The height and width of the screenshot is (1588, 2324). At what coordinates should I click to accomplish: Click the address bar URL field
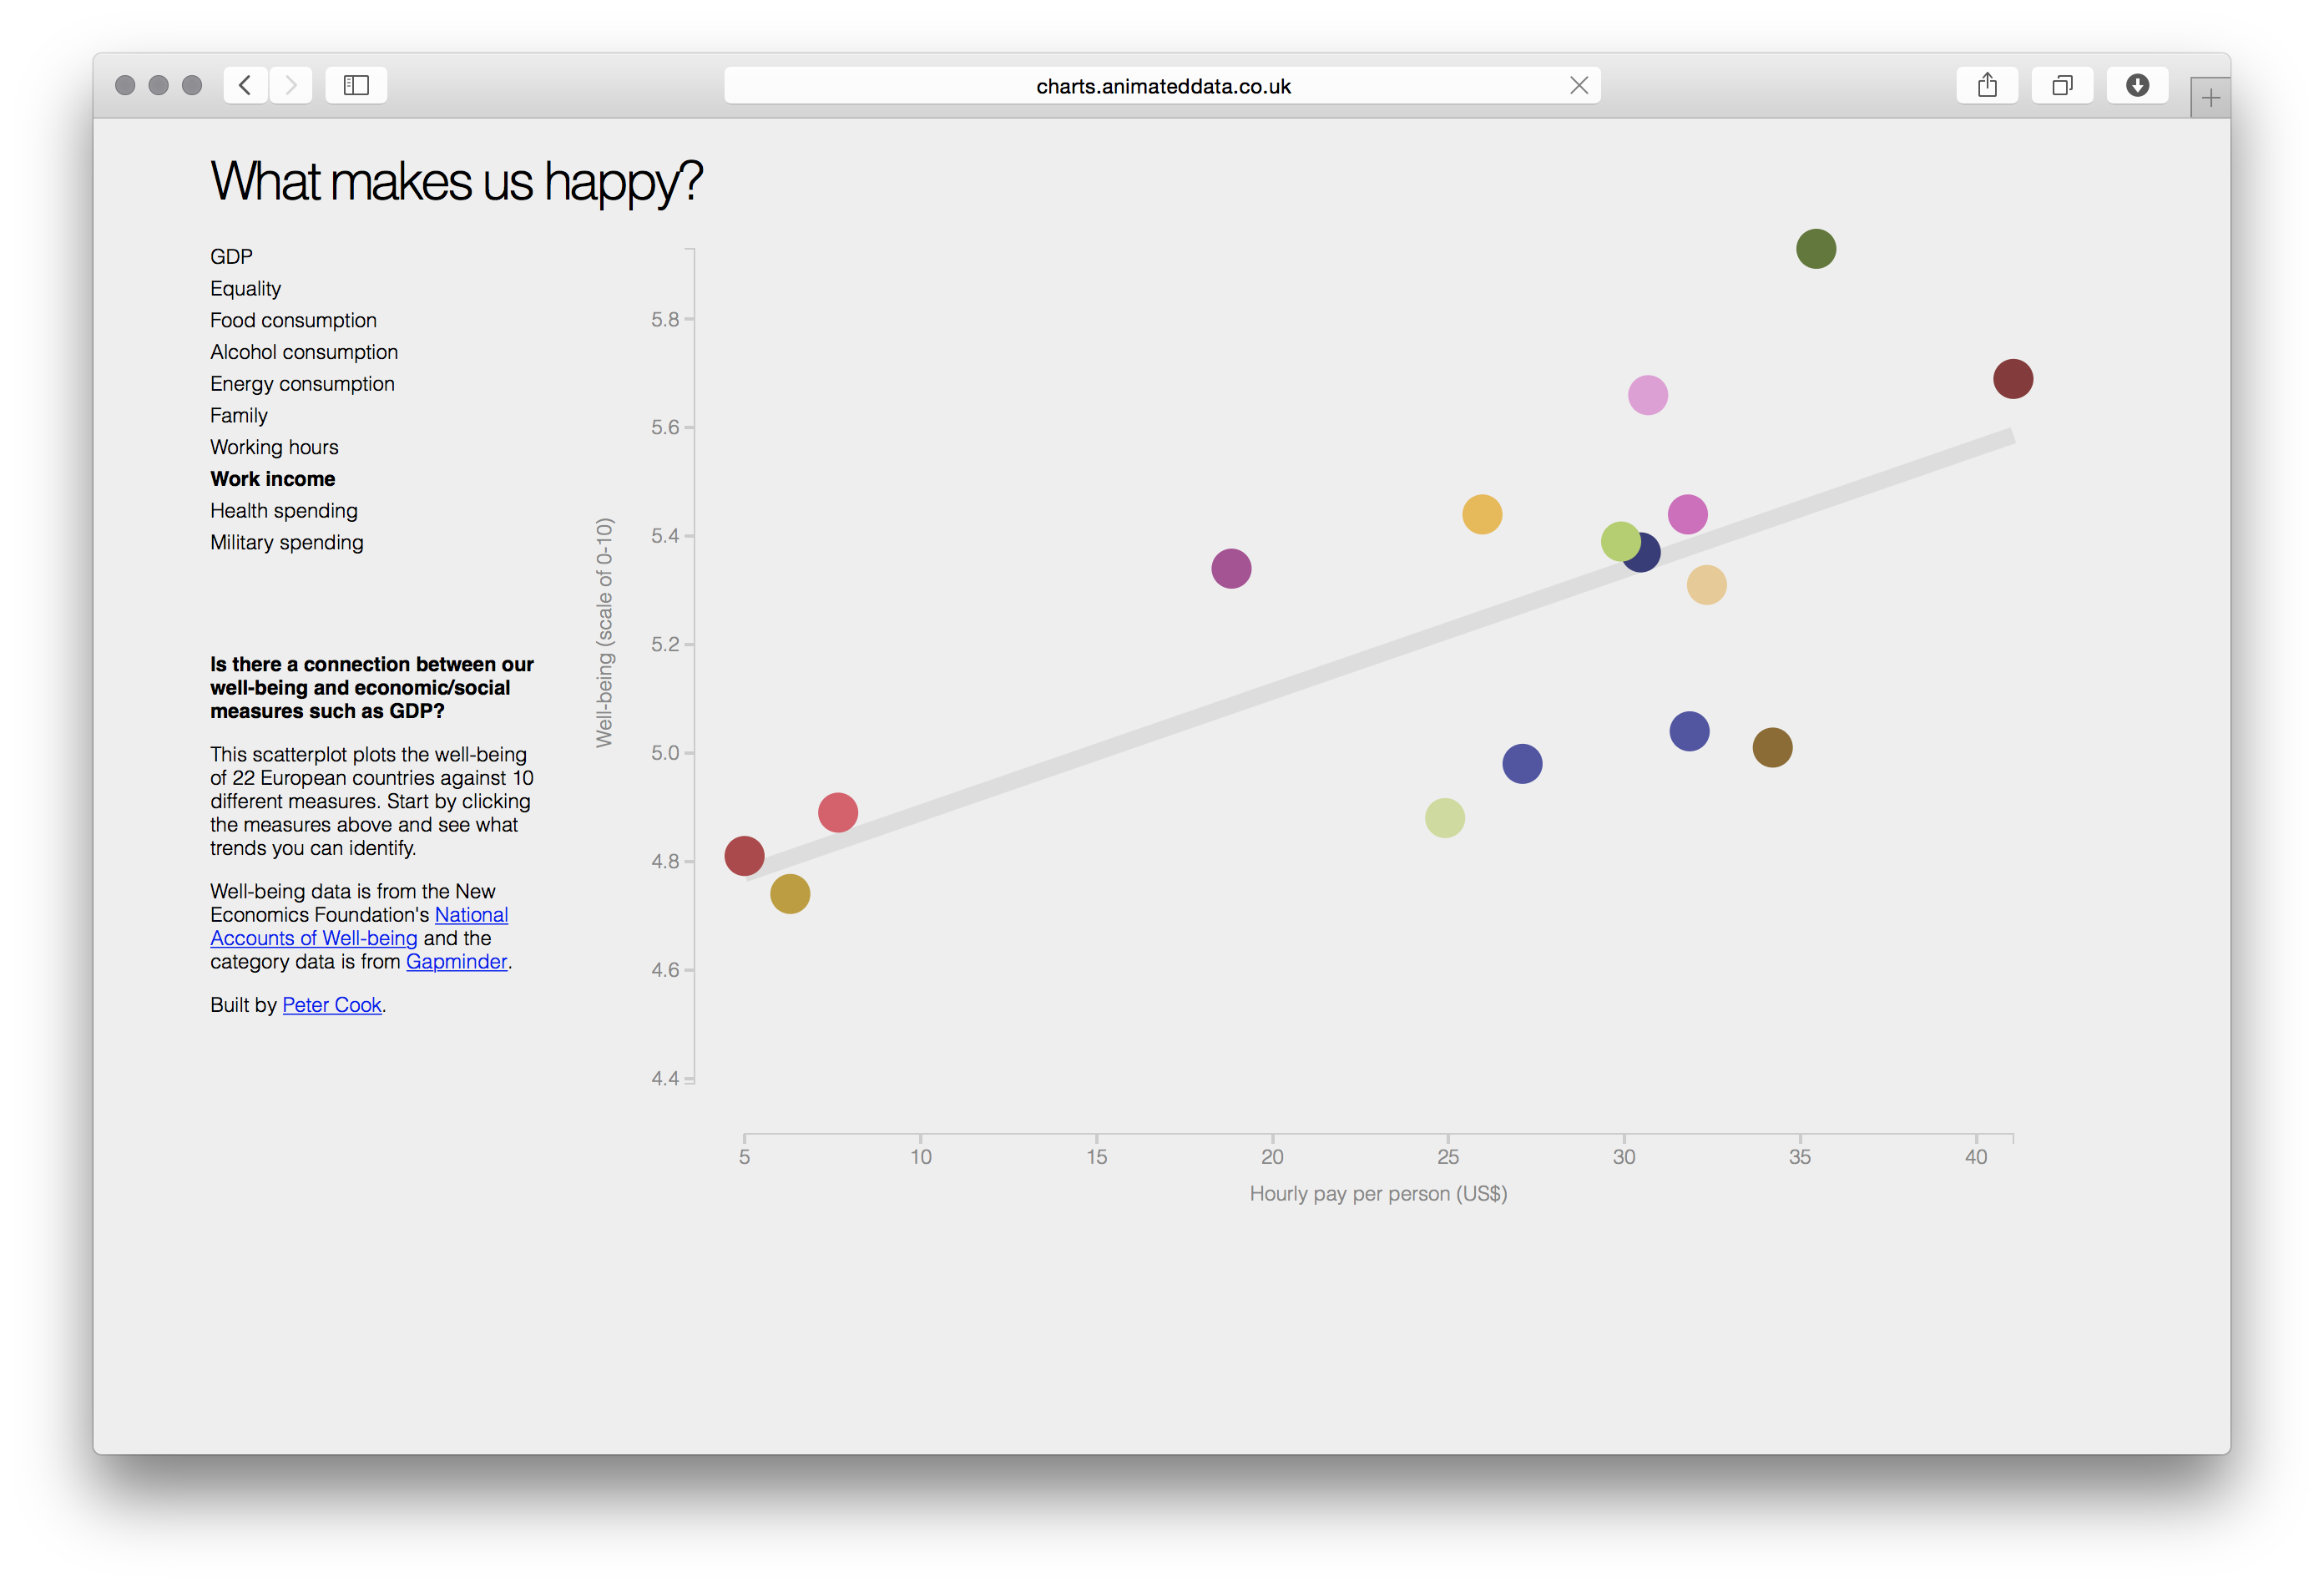(x=1162, y=86)
